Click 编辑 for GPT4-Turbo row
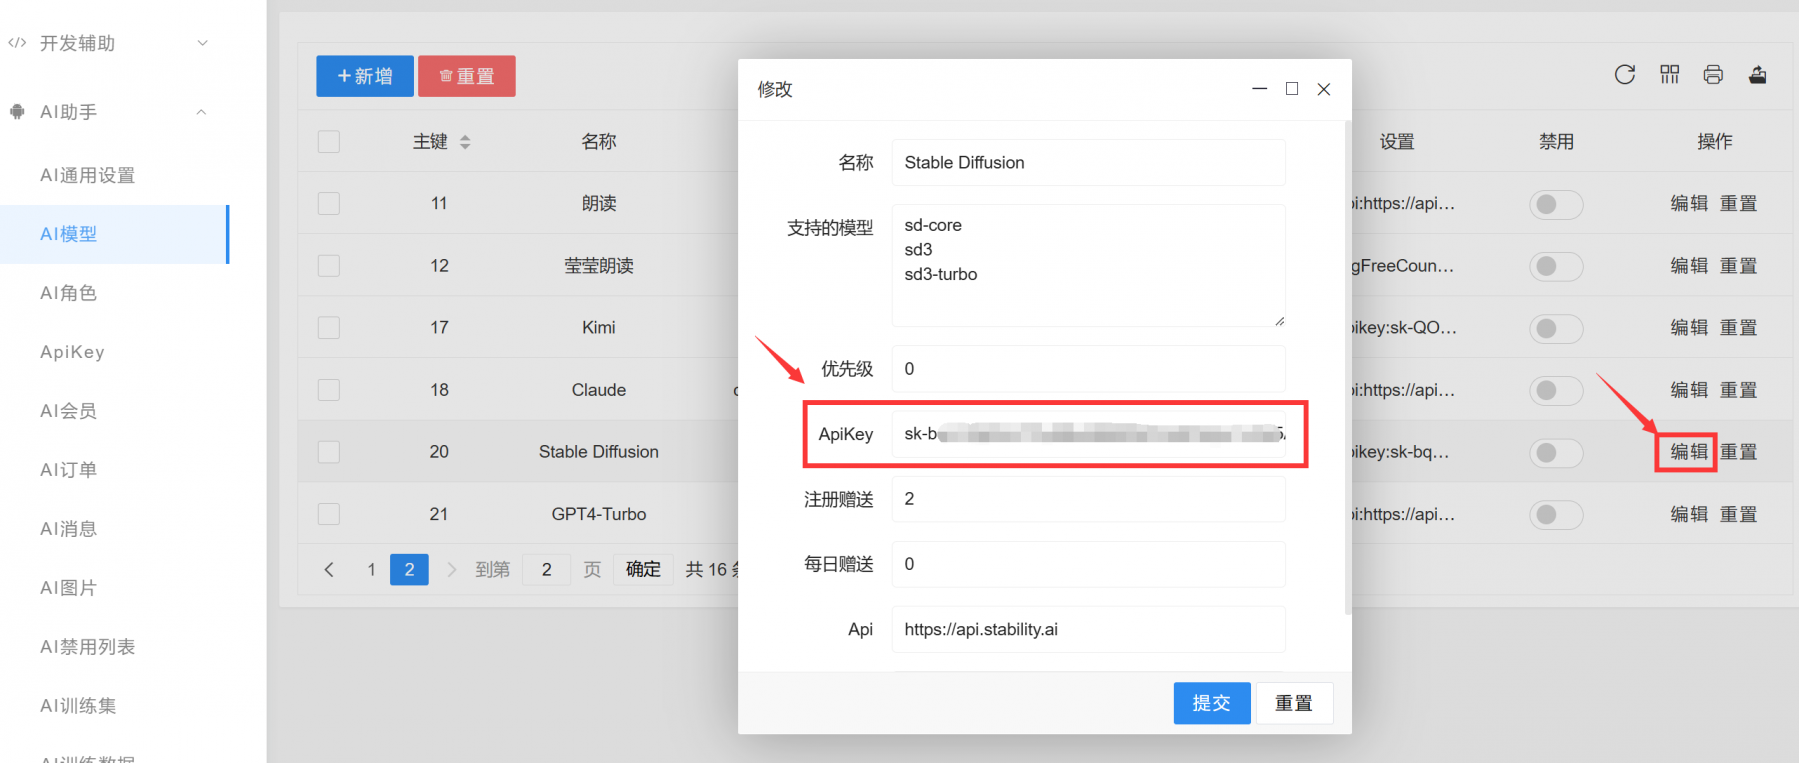The height and width of the screenshot is (763, 1799). click(1688, 514)
